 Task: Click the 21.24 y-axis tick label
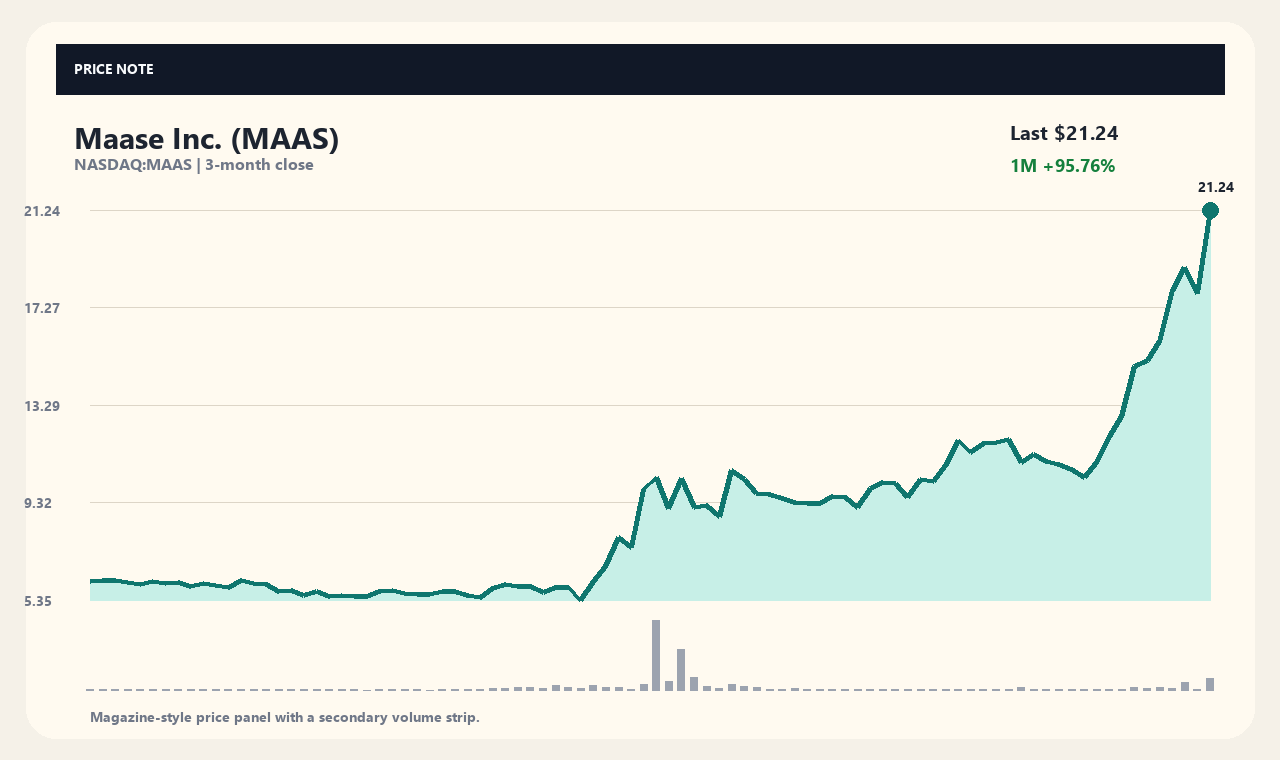coord(43,211)
